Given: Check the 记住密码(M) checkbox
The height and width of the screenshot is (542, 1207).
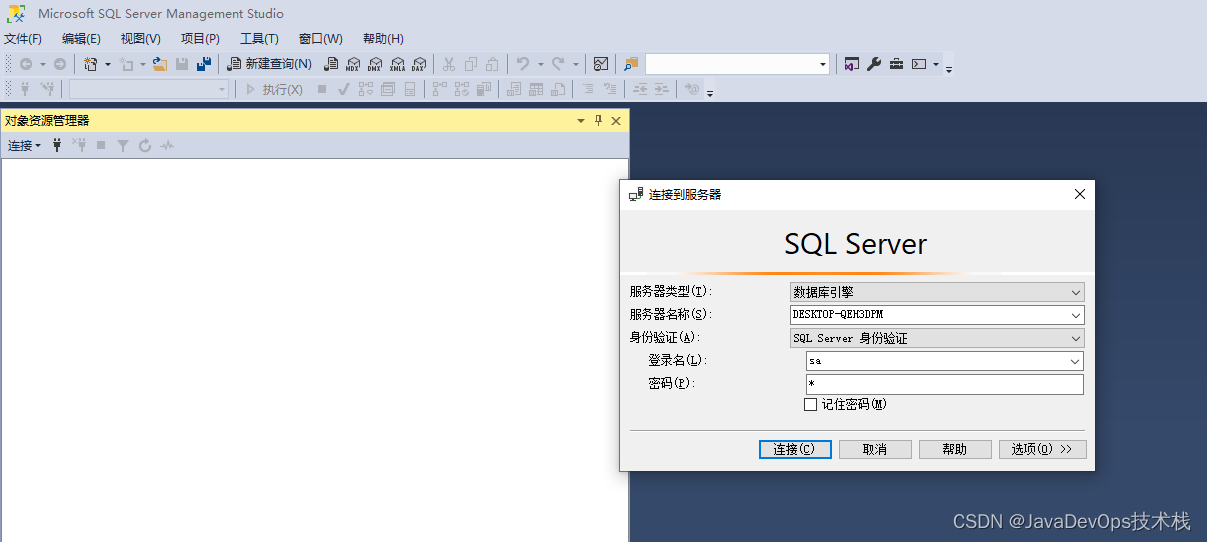Looking at the screenshot, I should click(811, 405).
